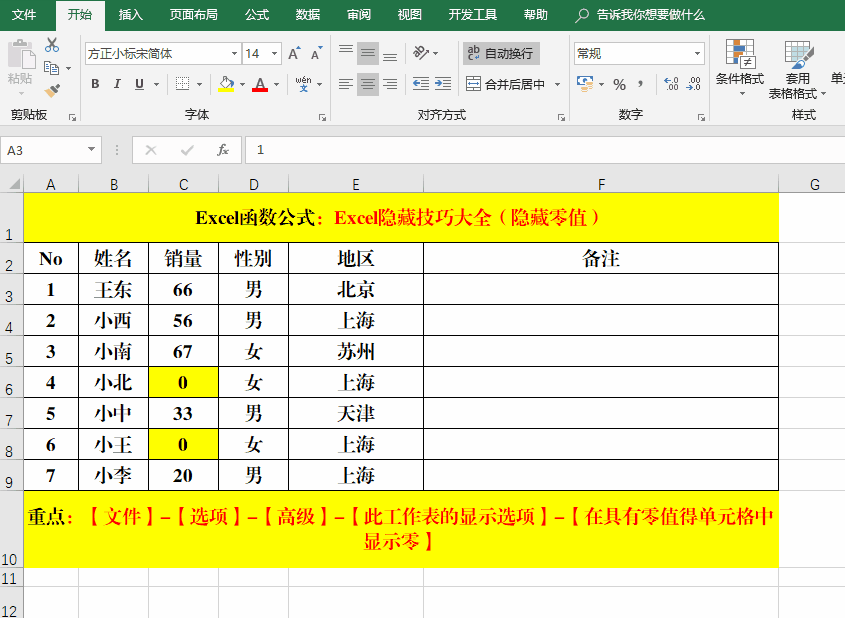Open the 文件 file tab

[x=24, y=15]
